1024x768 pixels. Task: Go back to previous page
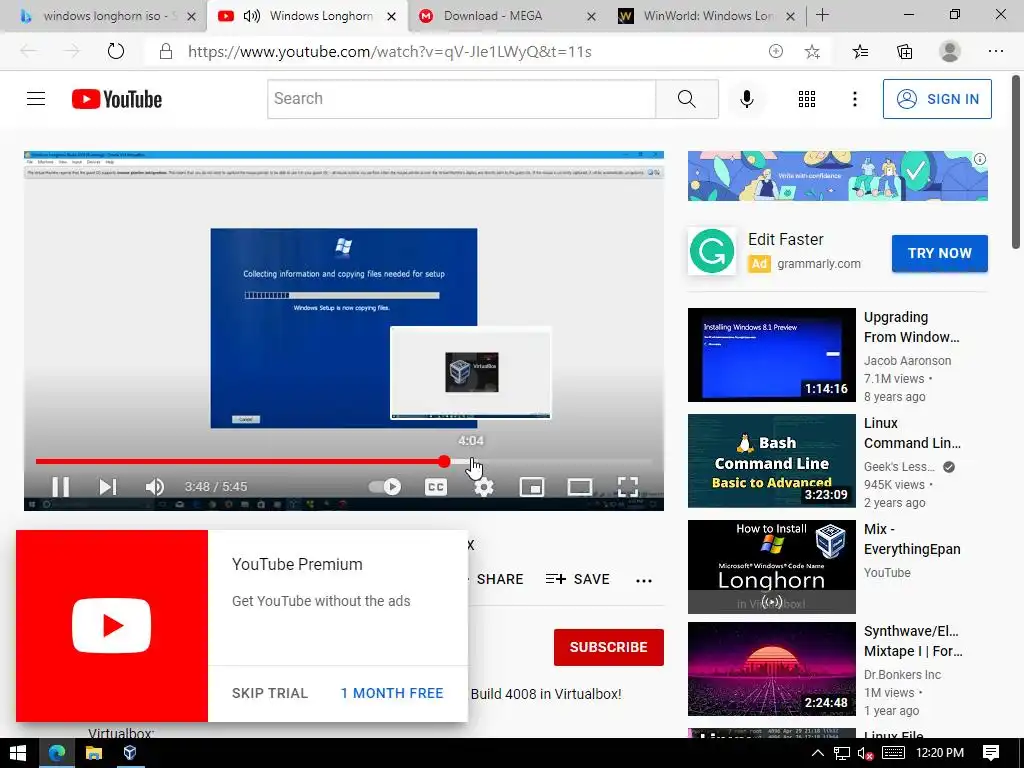(28, 51)
